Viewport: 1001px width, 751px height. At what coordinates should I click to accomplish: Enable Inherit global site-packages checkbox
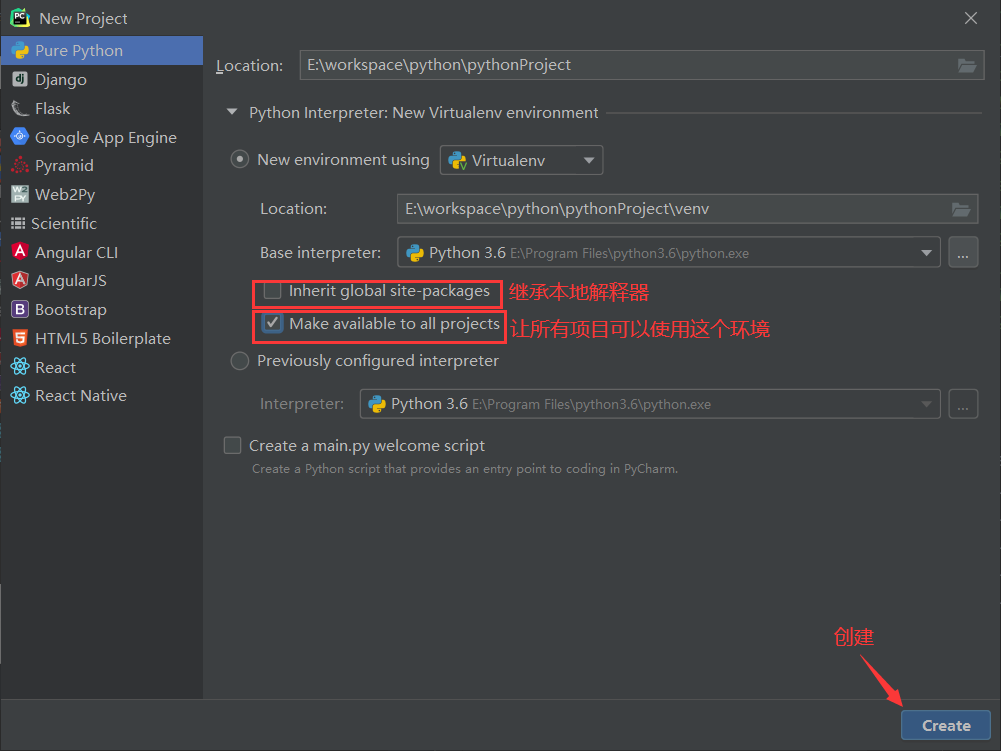(273, 291)
